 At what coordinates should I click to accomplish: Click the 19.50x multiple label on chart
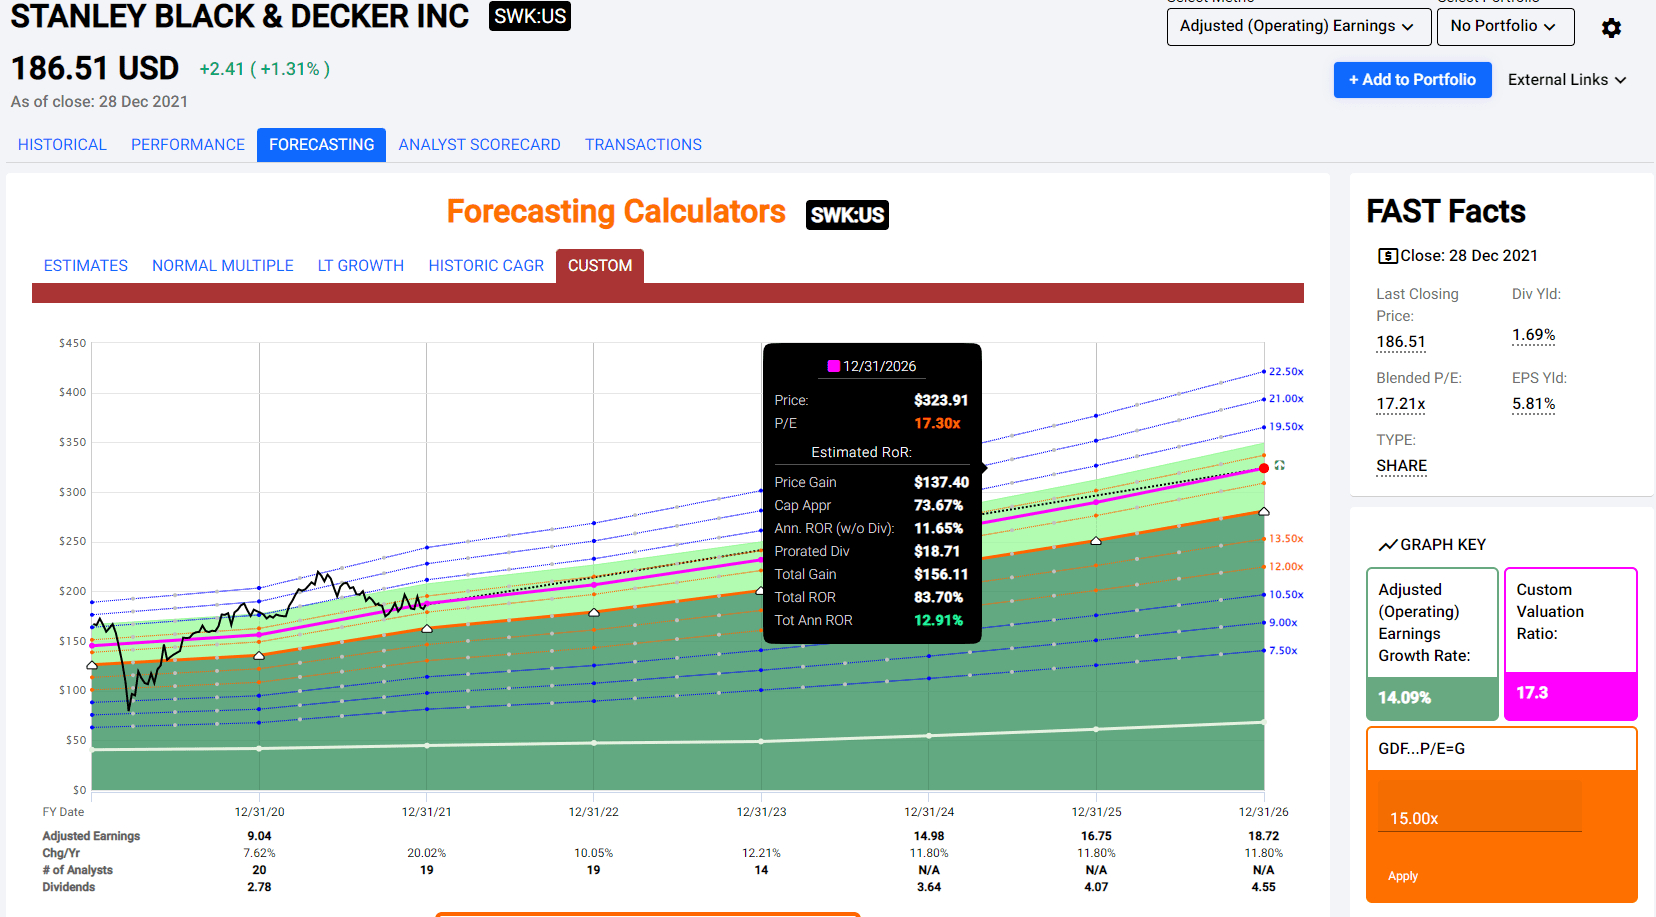tap(1286, 427)
